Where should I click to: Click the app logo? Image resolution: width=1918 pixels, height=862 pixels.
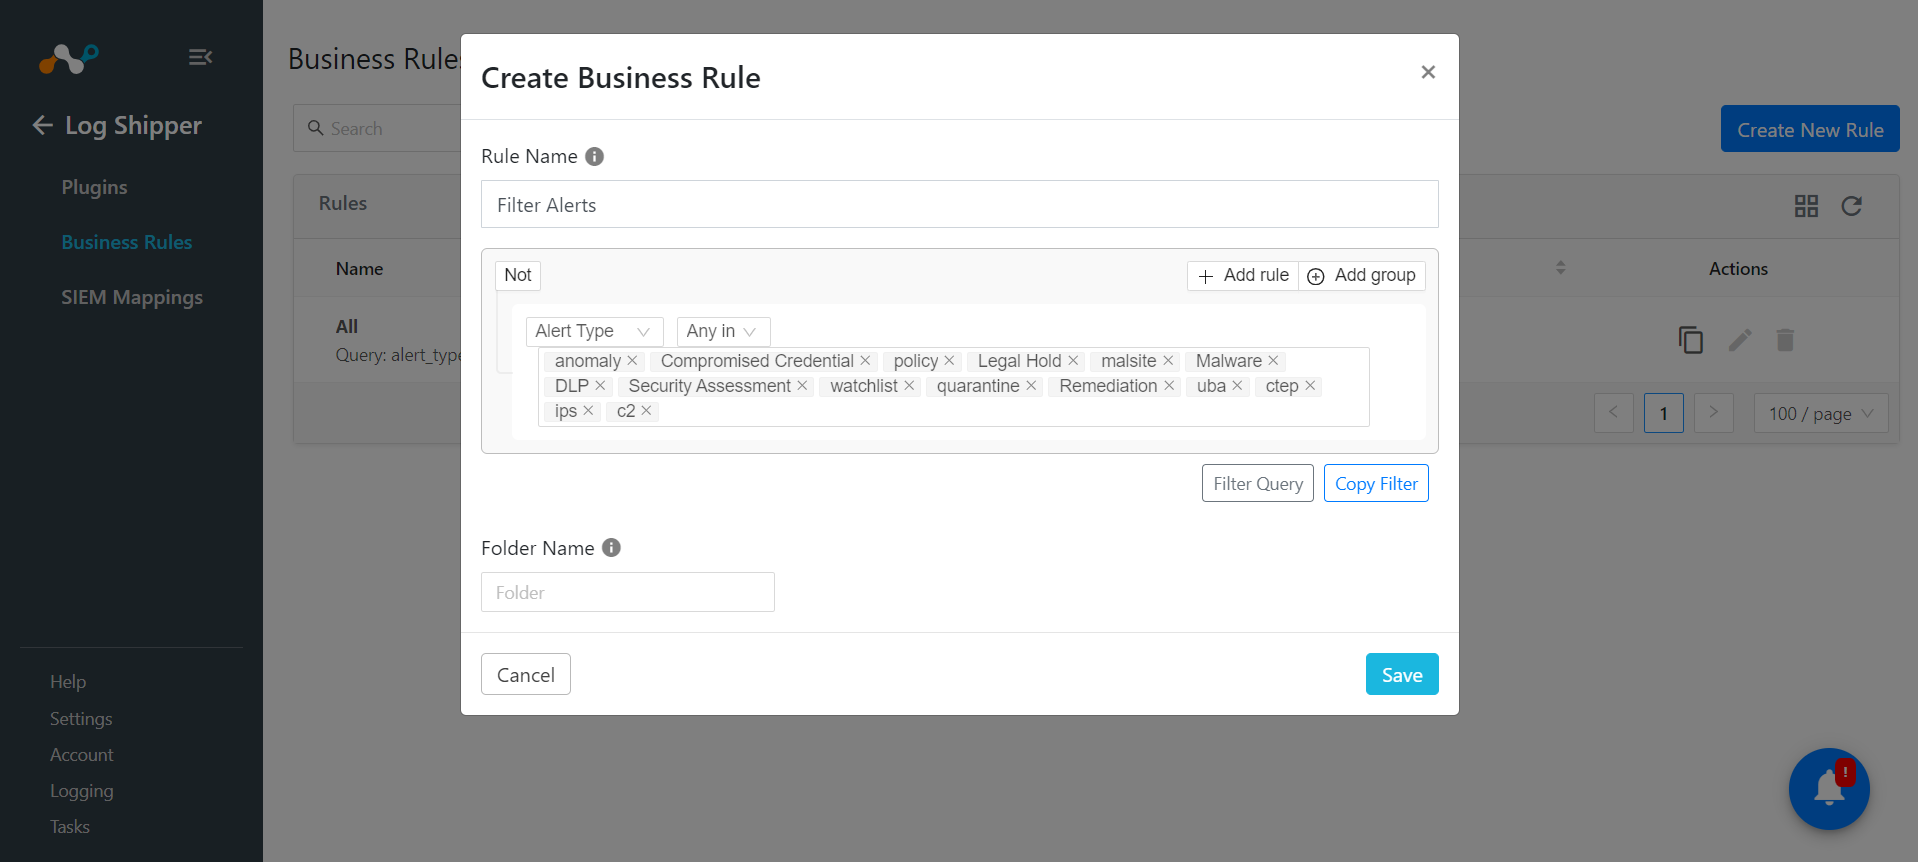68,58
